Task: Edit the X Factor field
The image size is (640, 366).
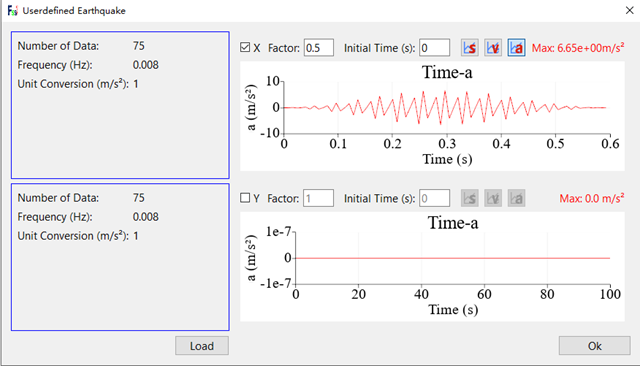Action: [319, 48]
